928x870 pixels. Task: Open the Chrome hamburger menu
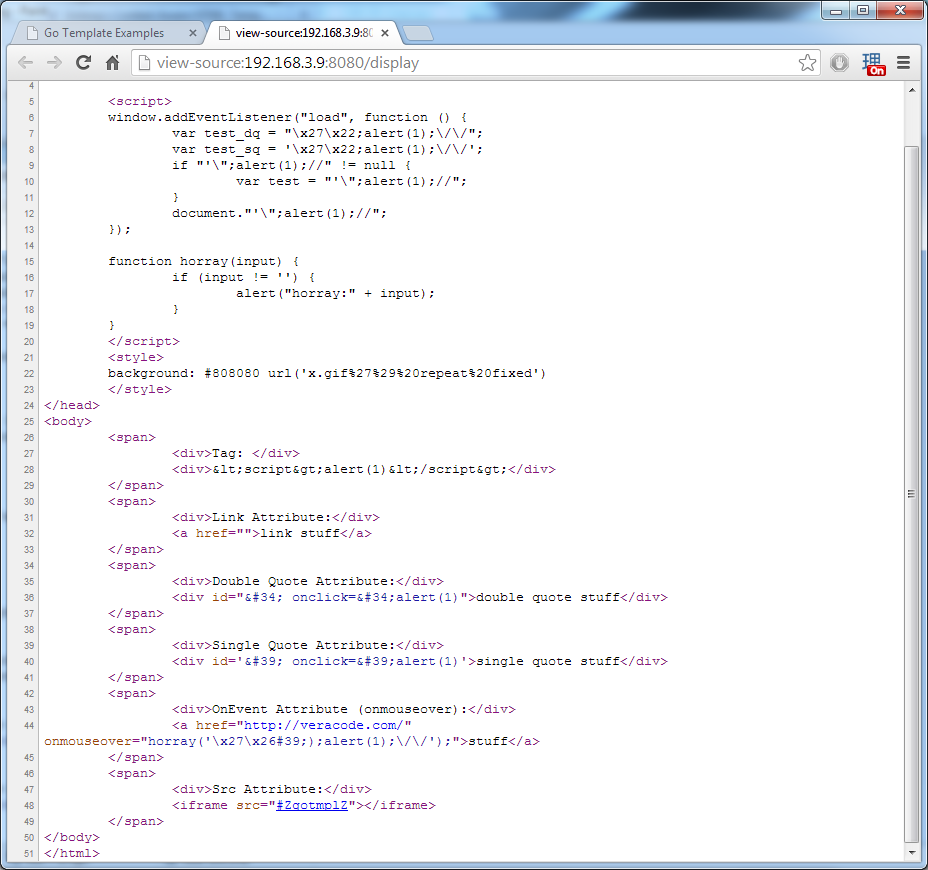pos(903,63)
